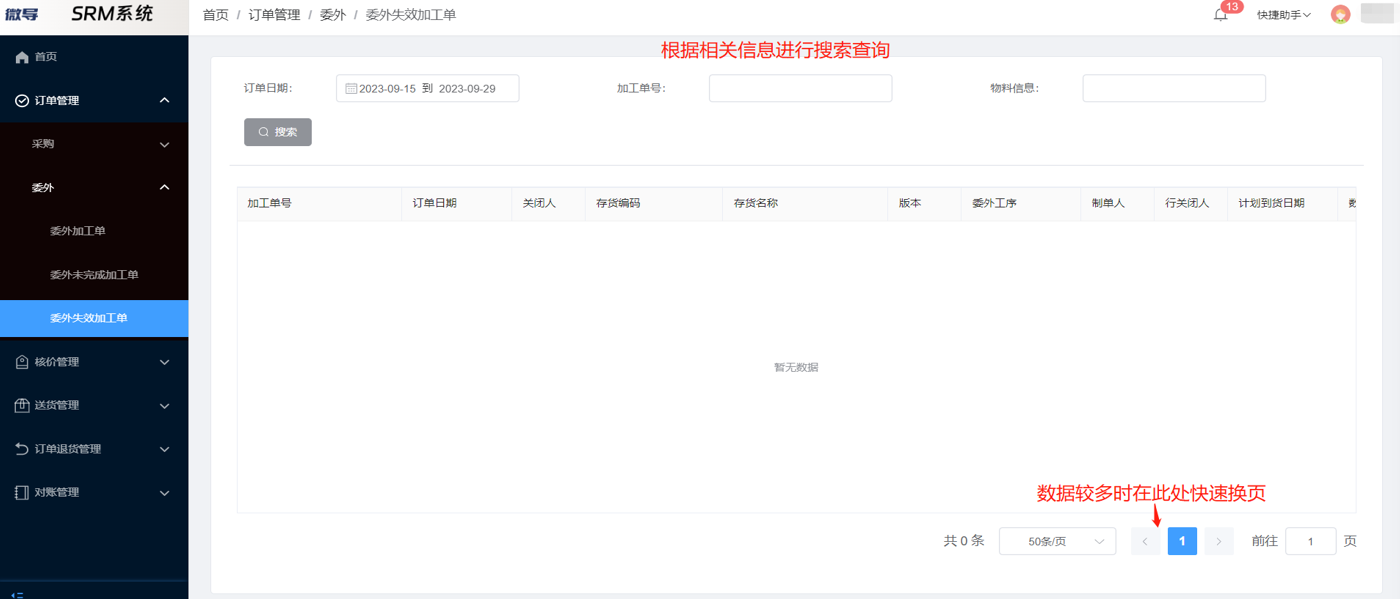1400x599 pixels.
Task: Click the 核价管理 pricing management icon
Action: point(22,361)
